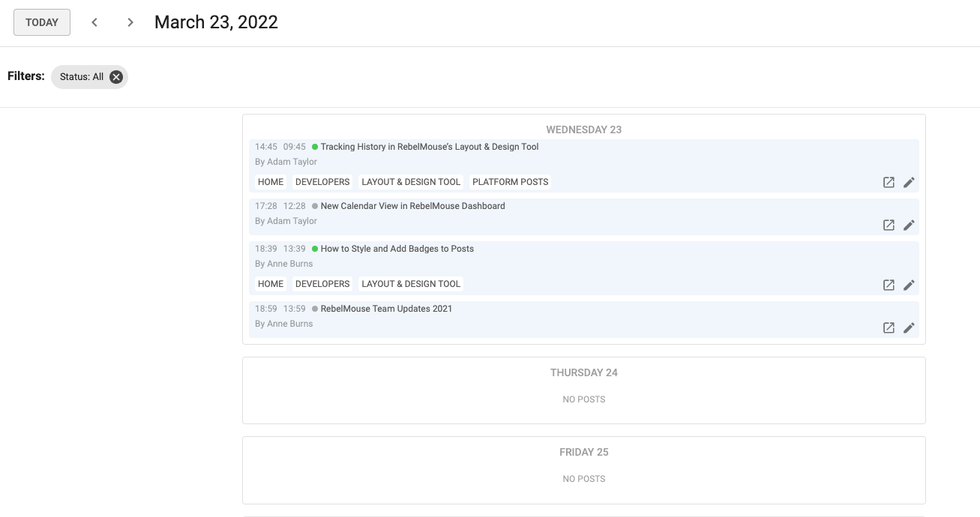Screen dimensions: 980x517
Task: Edit RebelMouse Team Updates 2021 post
Action: click(909, 328)
